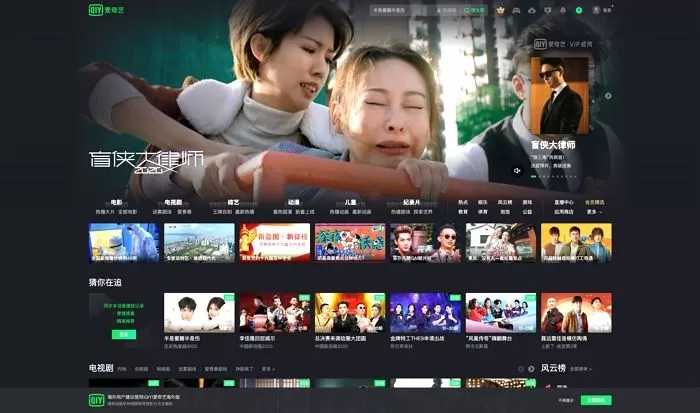Viewport: 700px width, 413px height.
Task: Click the hot-search label inside the search bar
Action: (447, 10)
